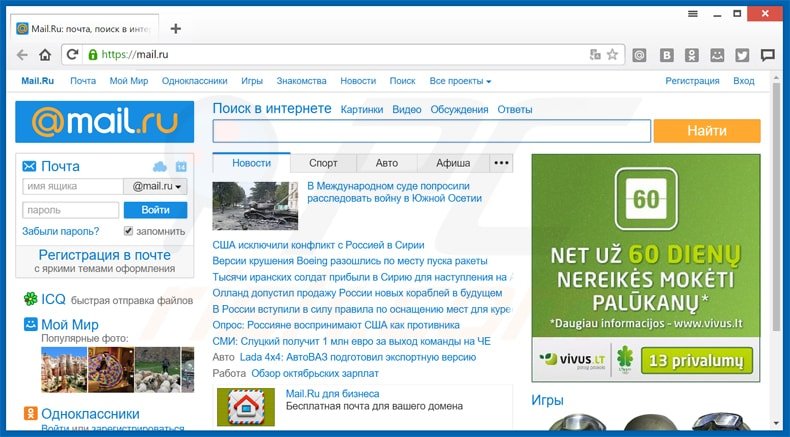
Task: Click the имя ящика mailbox name field
Action: (x=73, y=186)
